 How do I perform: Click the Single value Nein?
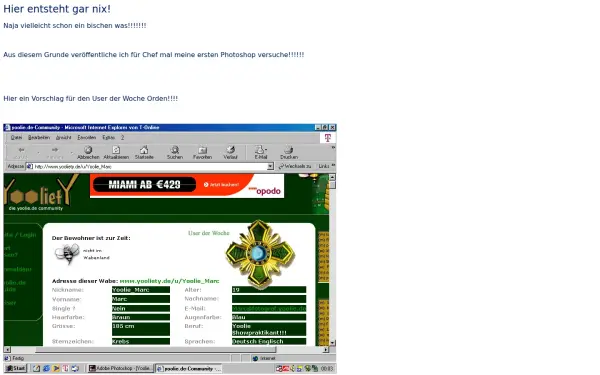click(141, 308)
